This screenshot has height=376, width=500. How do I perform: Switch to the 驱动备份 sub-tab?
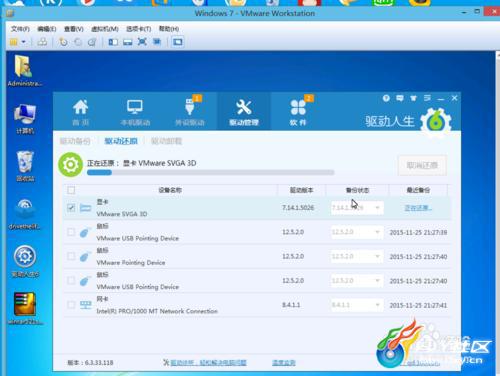(x=75, y=141)
